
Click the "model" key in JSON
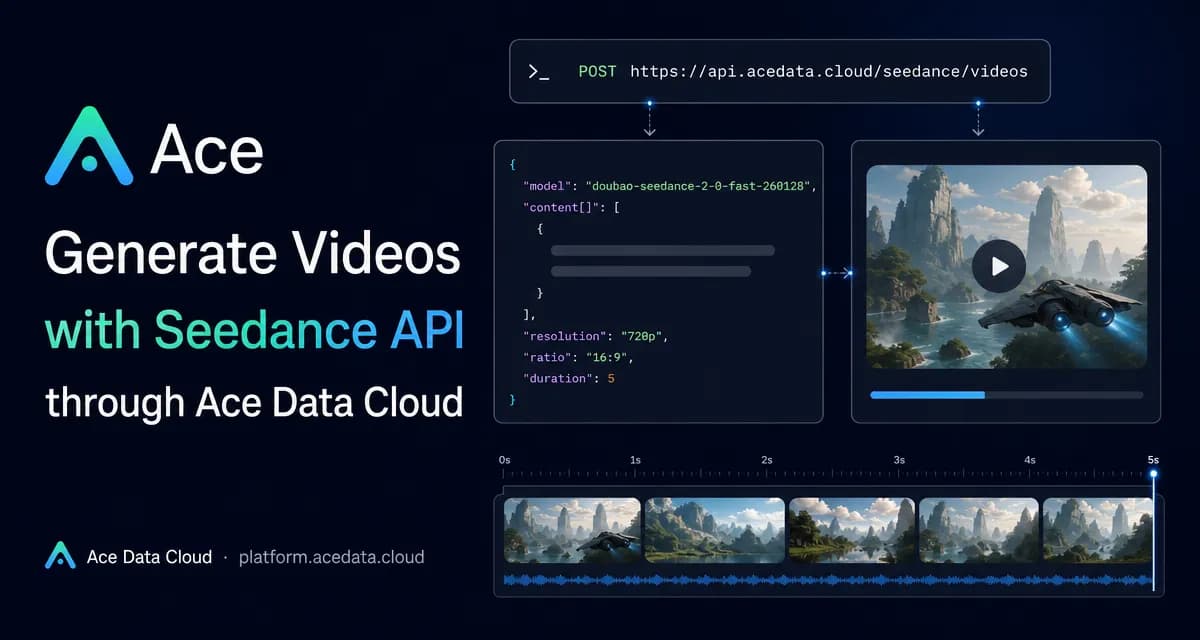click(547, 187)
